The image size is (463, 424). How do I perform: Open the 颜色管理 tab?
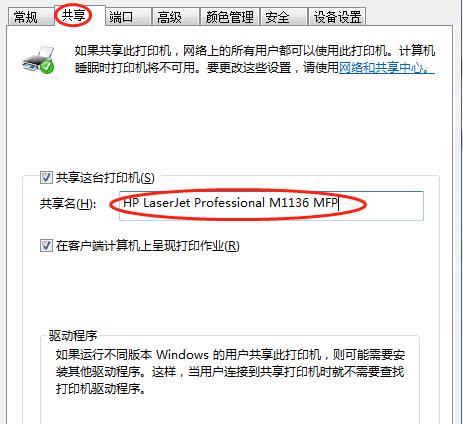[230, 17]
